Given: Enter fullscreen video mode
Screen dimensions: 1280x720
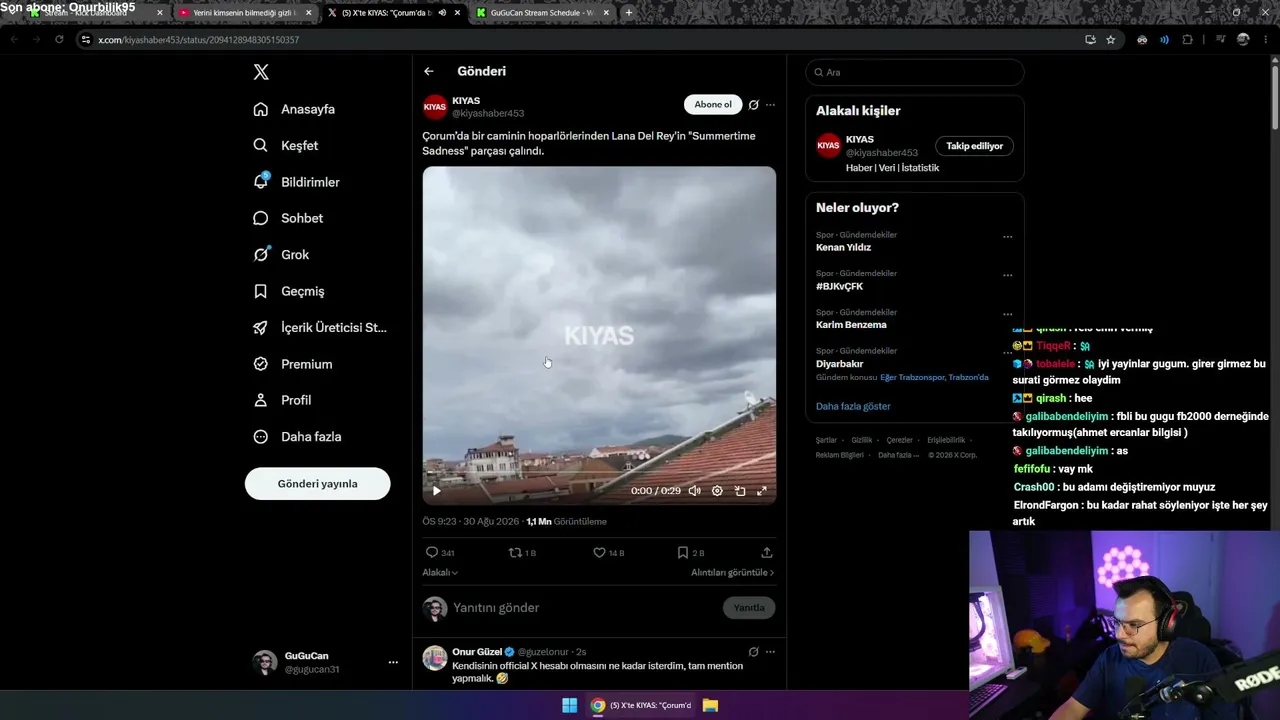Looking at the screenshot, I should point(762,490).
